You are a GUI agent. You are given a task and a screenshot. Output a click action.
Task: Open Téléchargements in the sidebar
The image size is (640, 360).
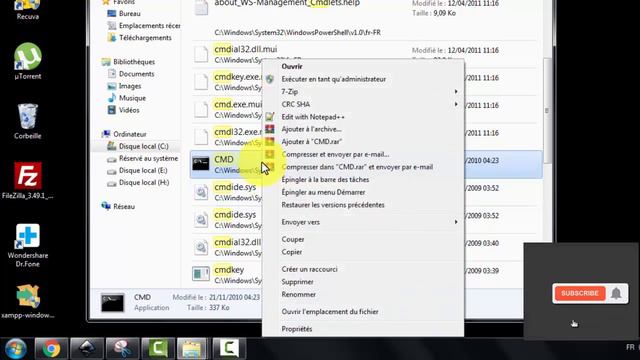145,38
